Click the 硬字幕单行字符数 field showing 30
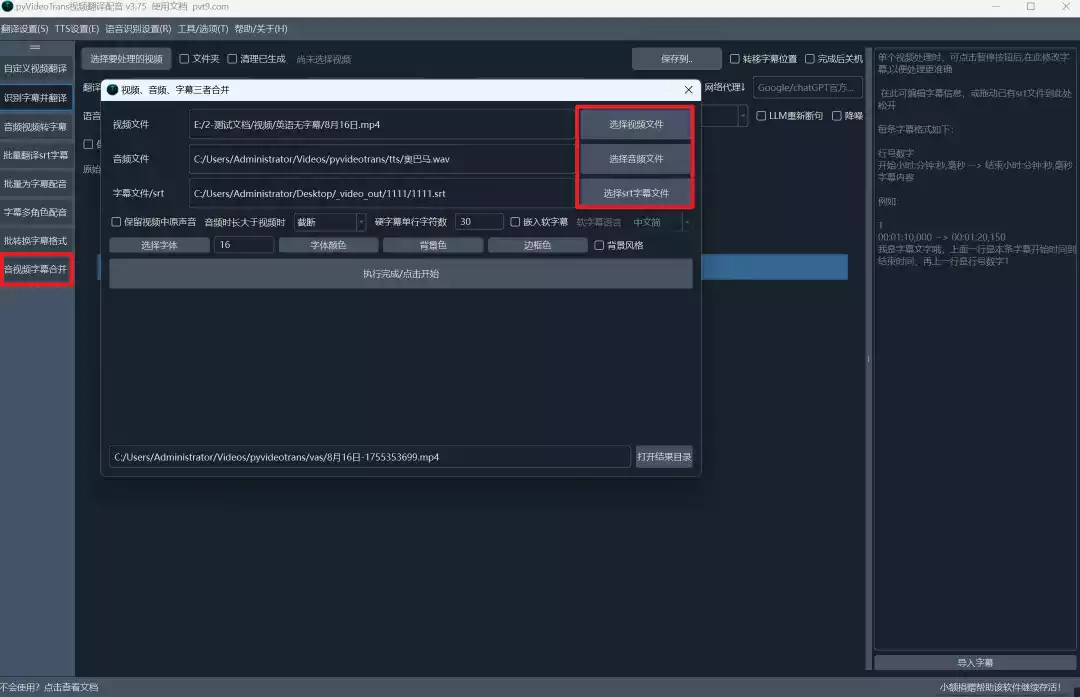 [478, 222]
